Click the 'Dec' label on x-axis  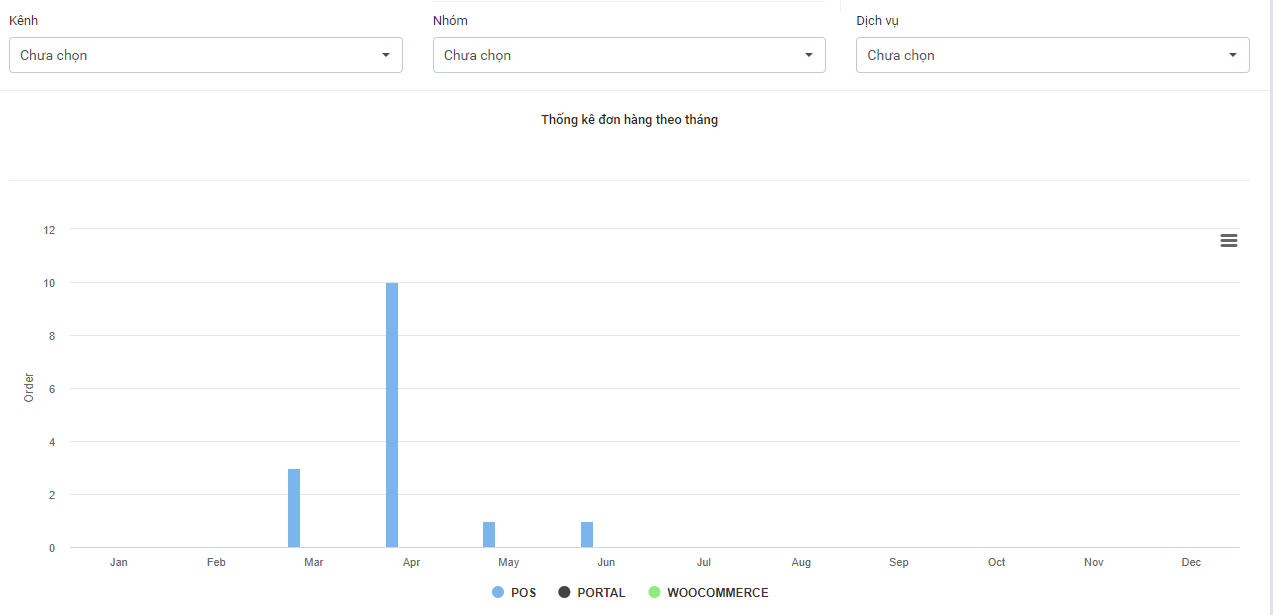click(x=1191, y=563)
